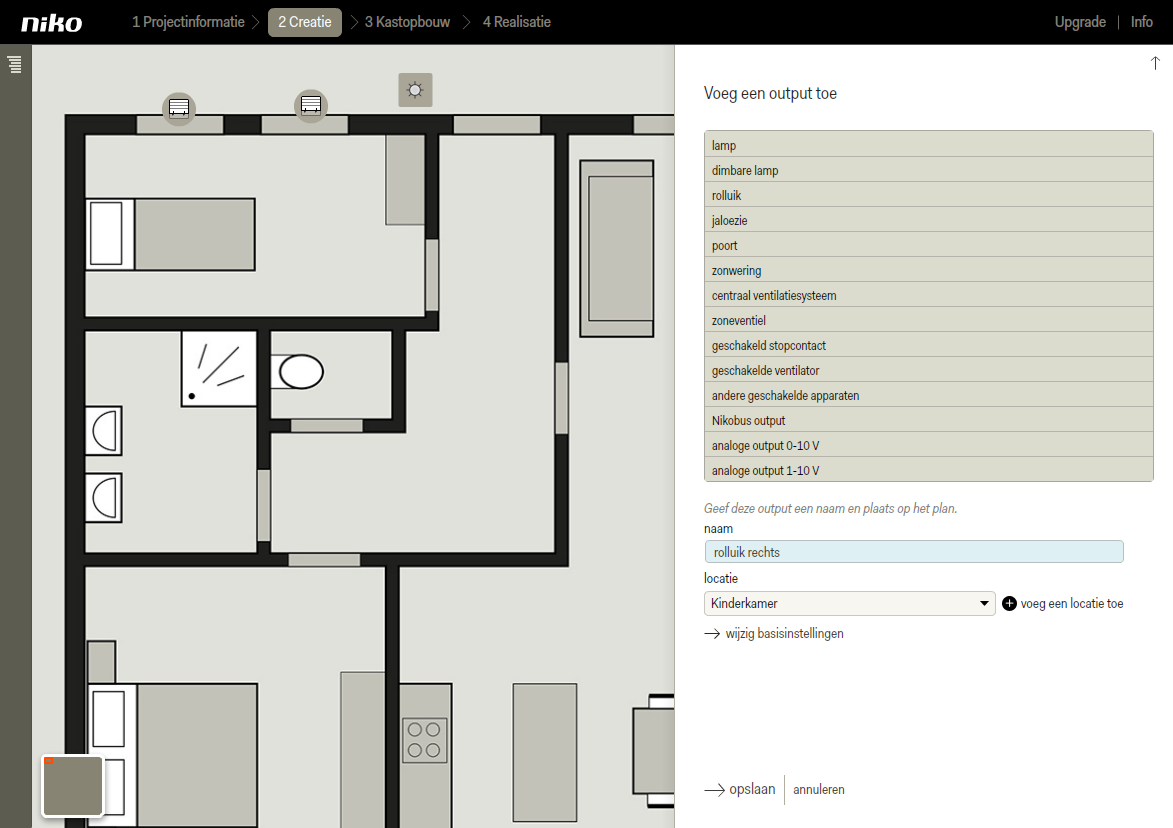Image resolution: width=1173 pixels, height=828 pixels.
Task: Click the plus icon to add a location
Action: pos(1009,604)
